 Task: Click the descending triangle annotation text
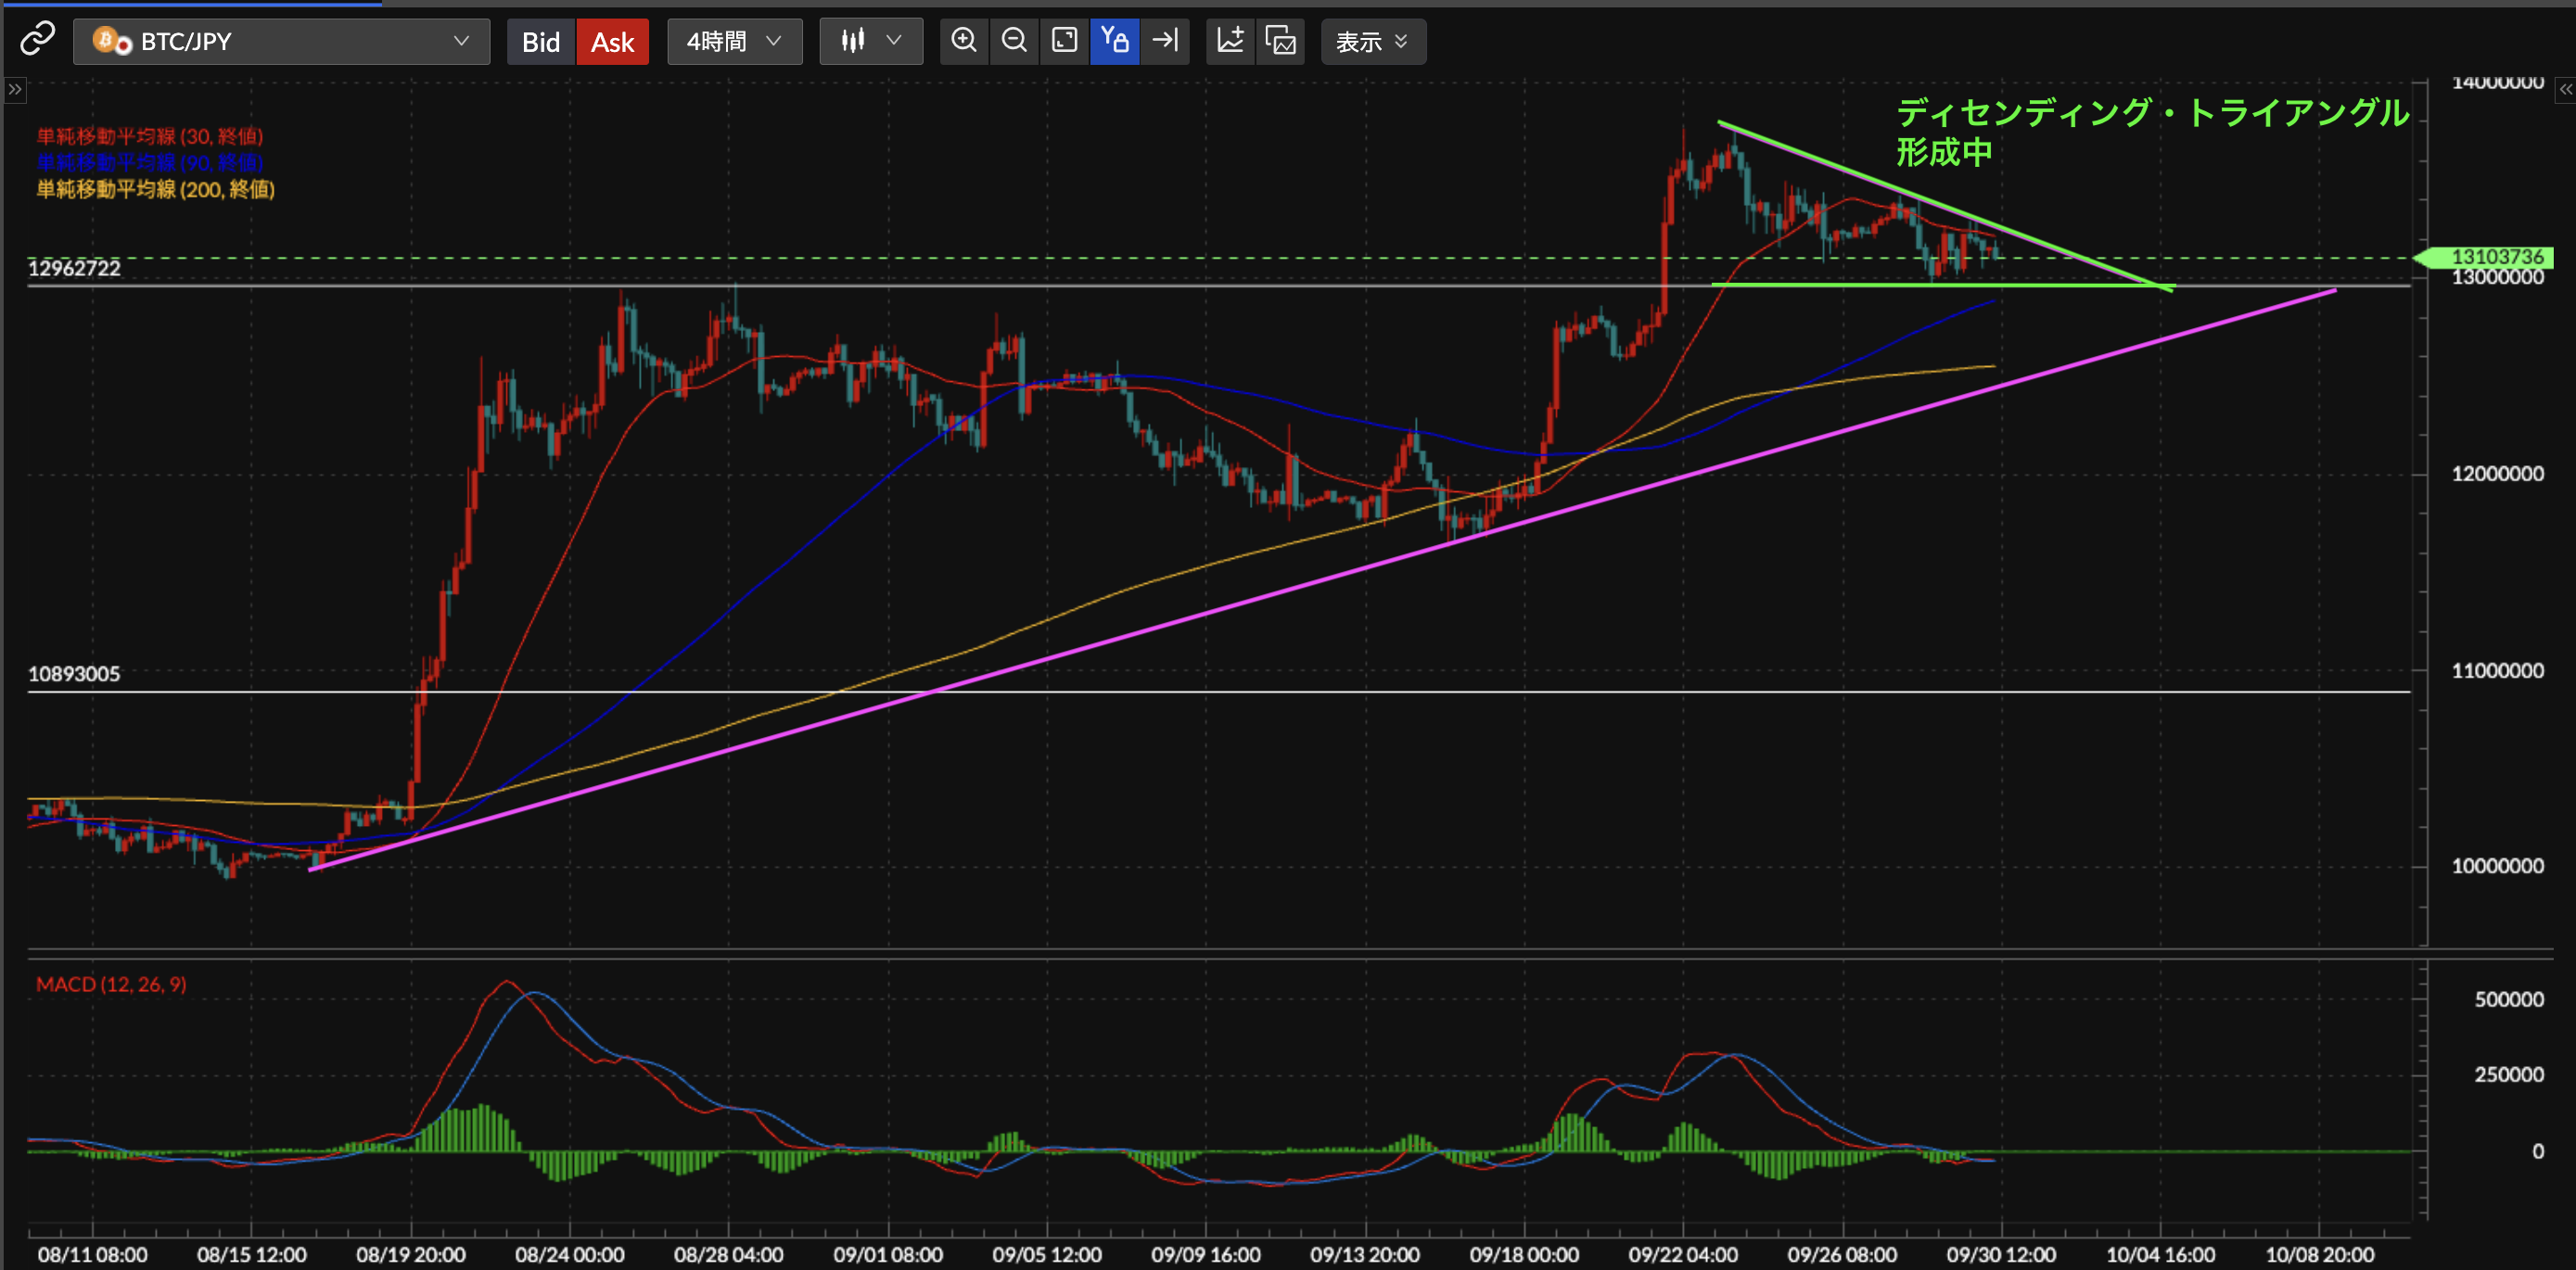click(2152, 132)
